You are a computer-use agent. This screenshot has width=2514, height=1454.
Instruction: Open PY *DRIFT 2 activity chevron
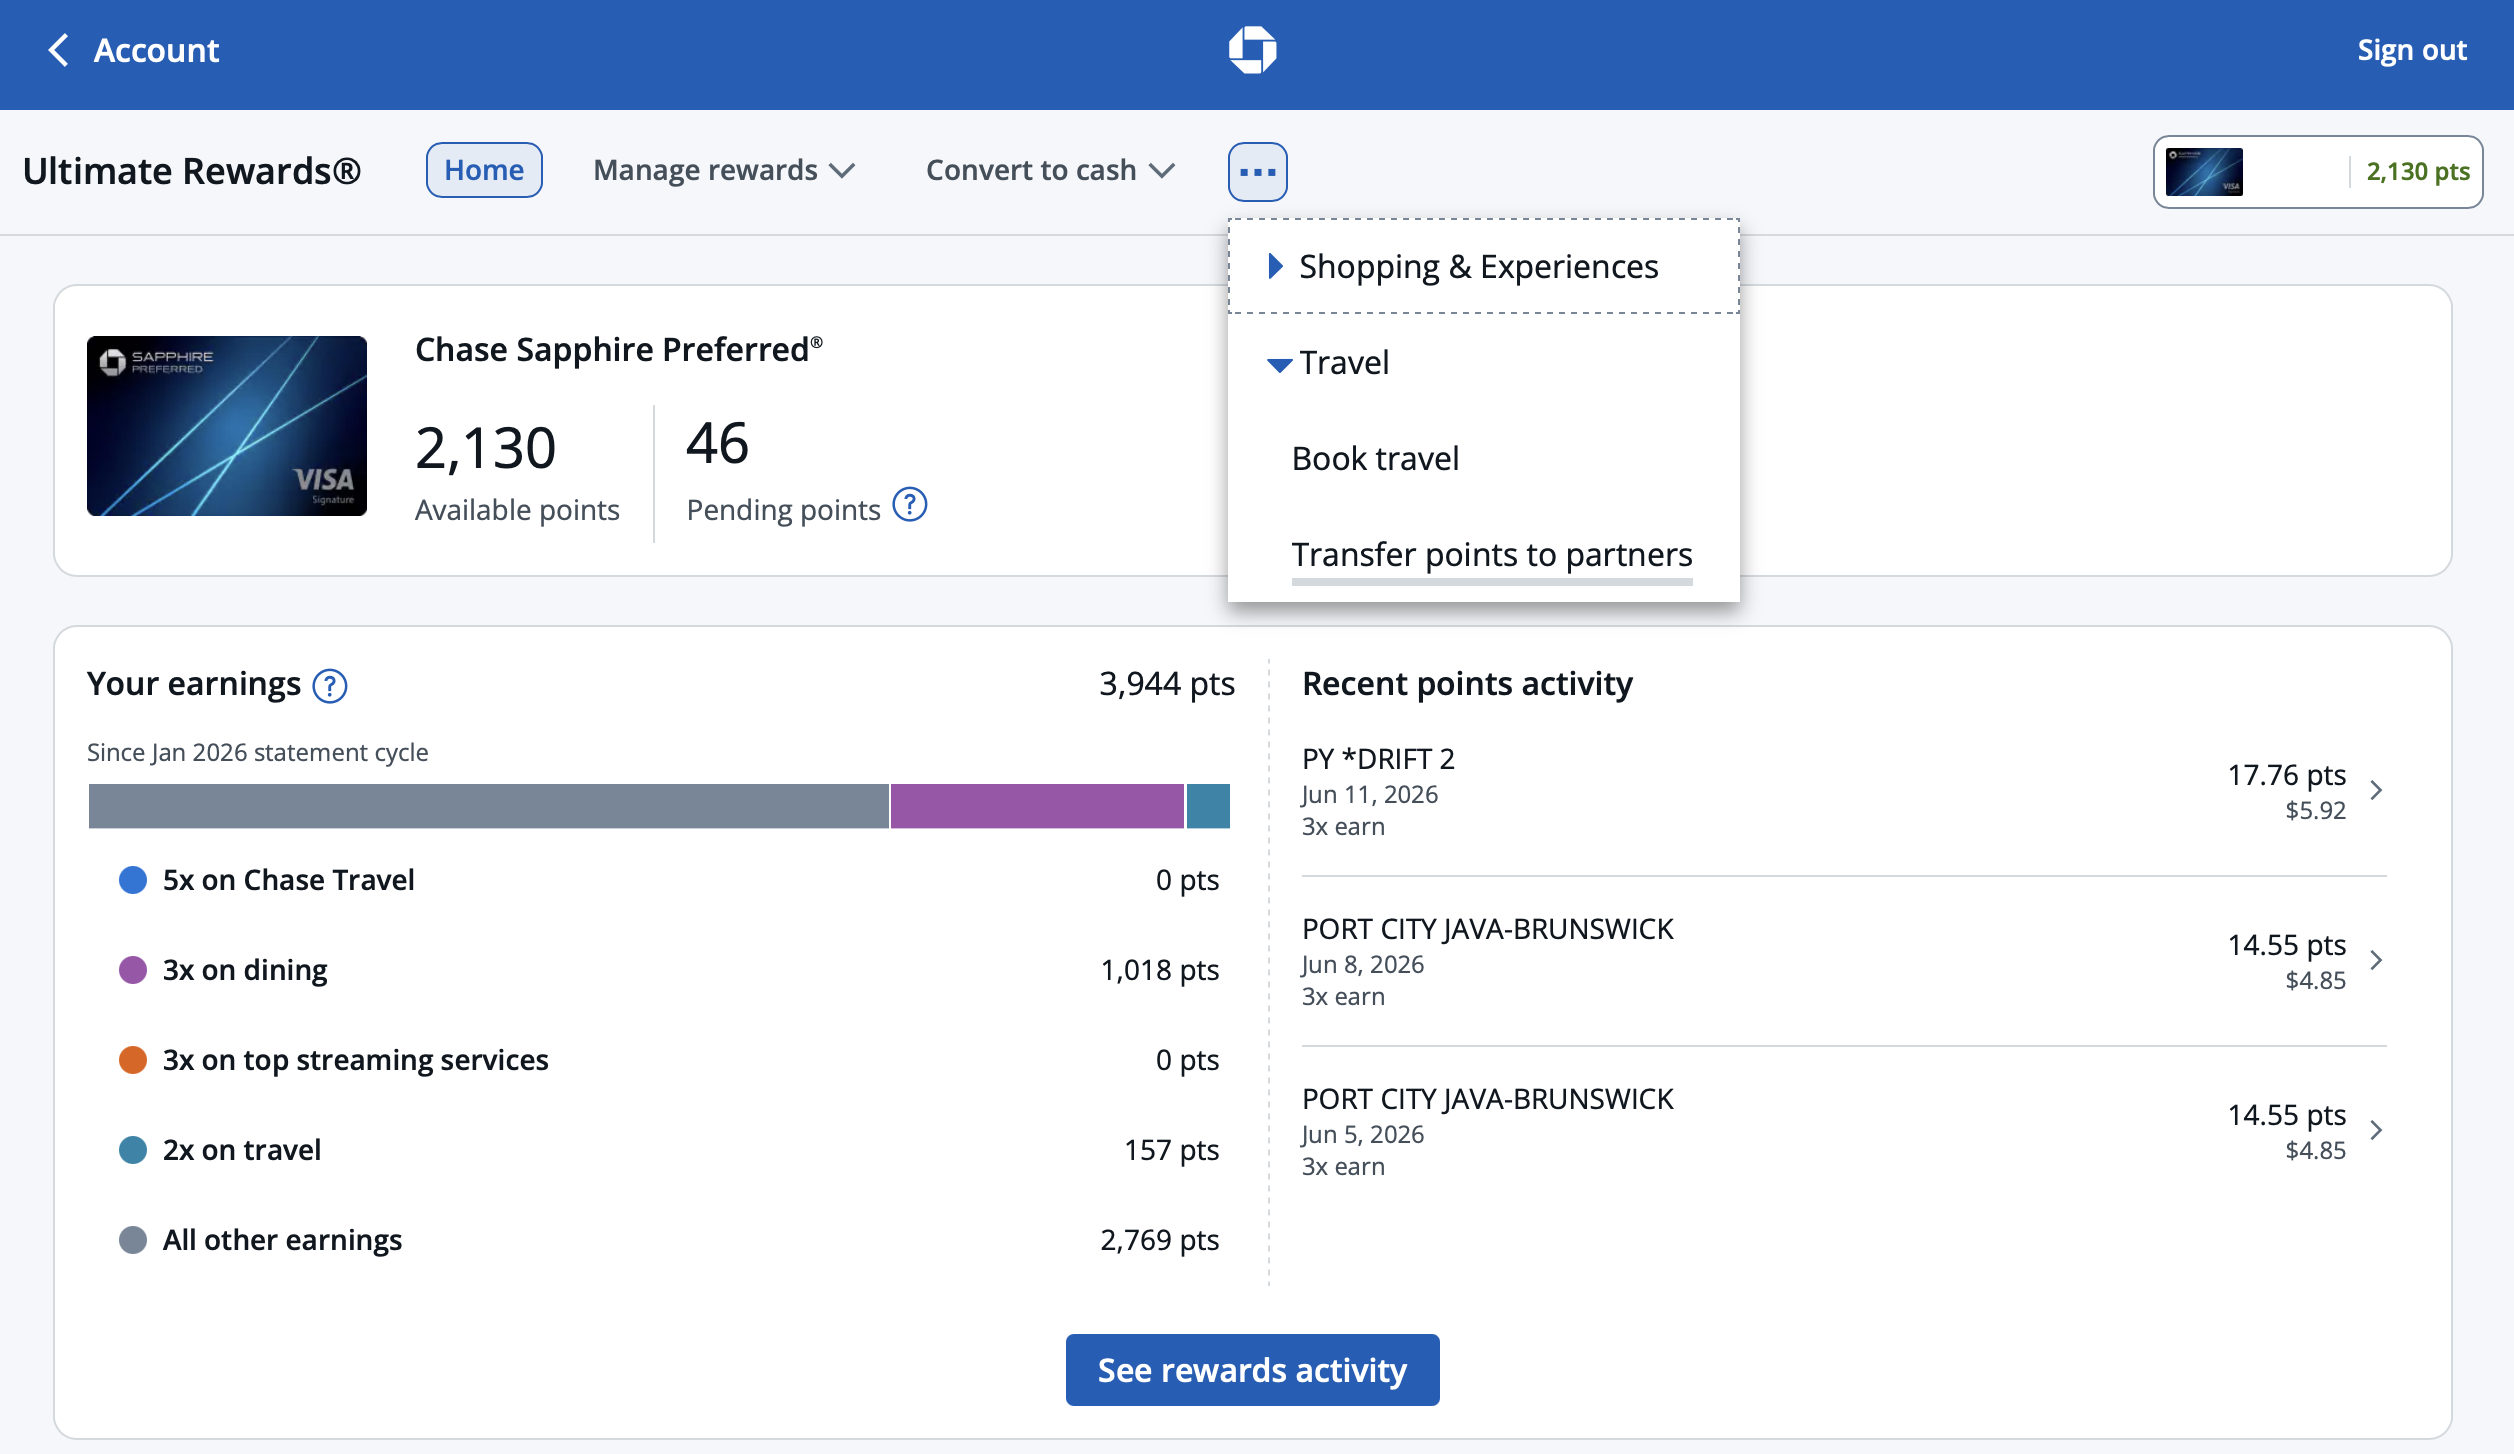[x=2377, y=790]
